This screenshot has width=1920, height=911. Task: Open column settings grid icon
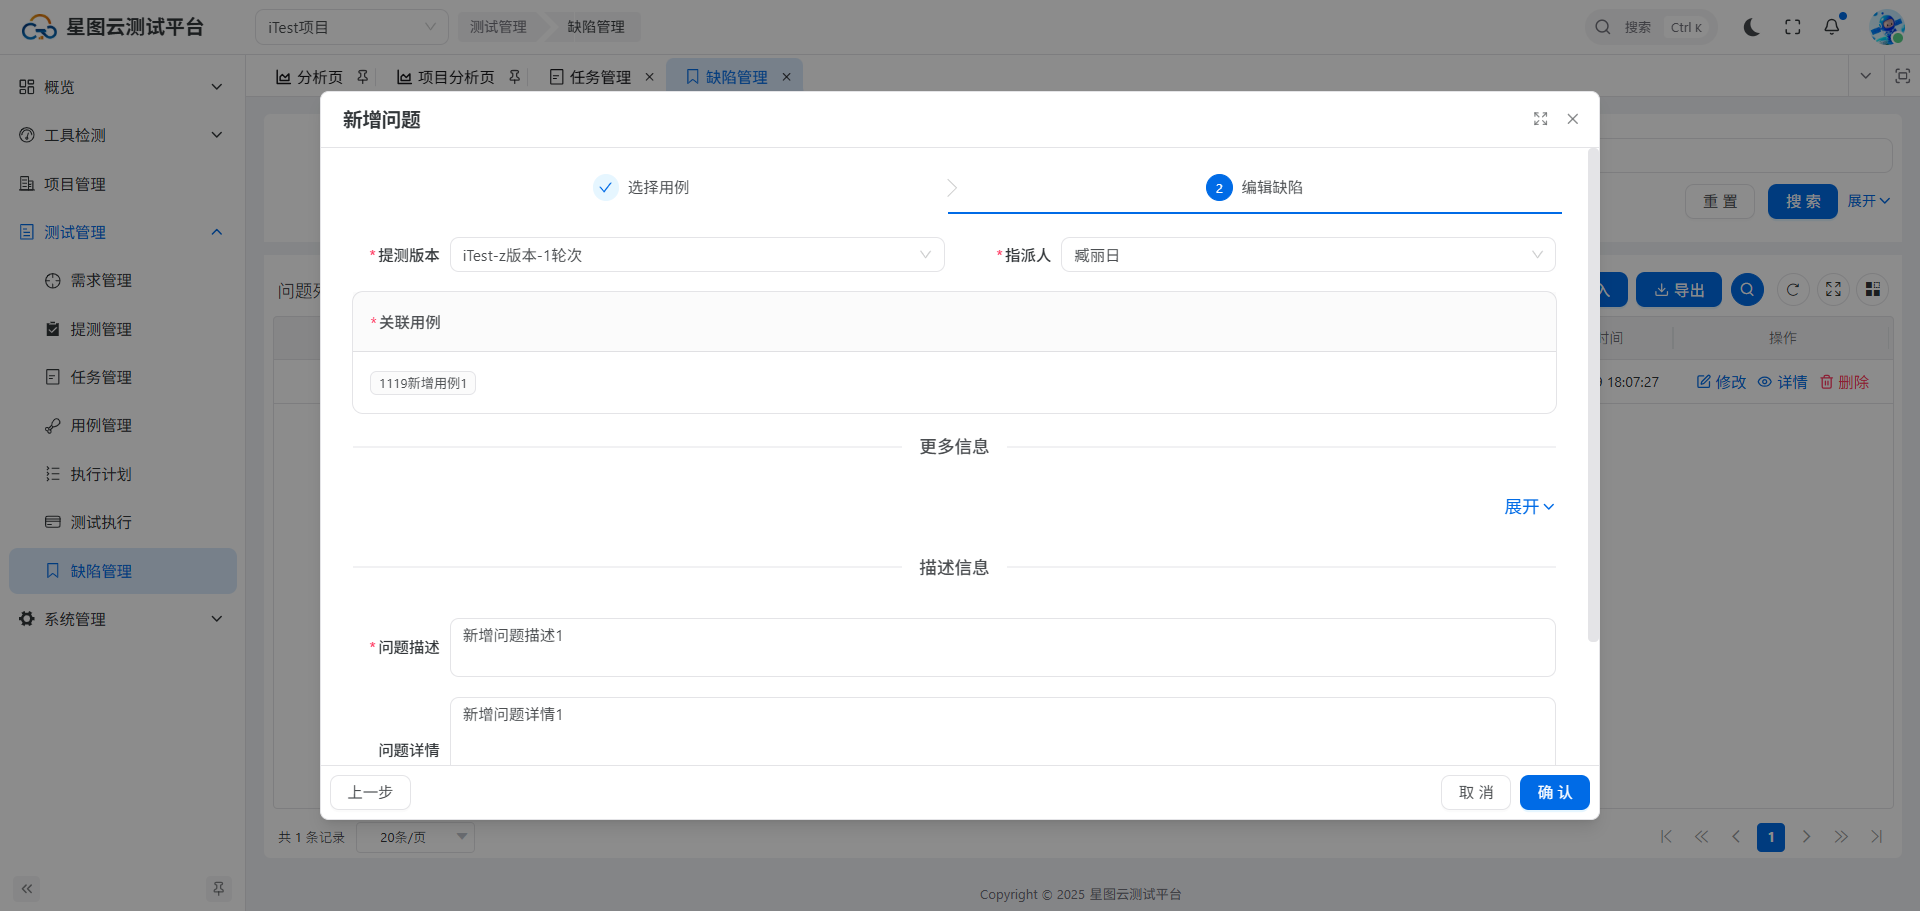(x=1872, y=290)
